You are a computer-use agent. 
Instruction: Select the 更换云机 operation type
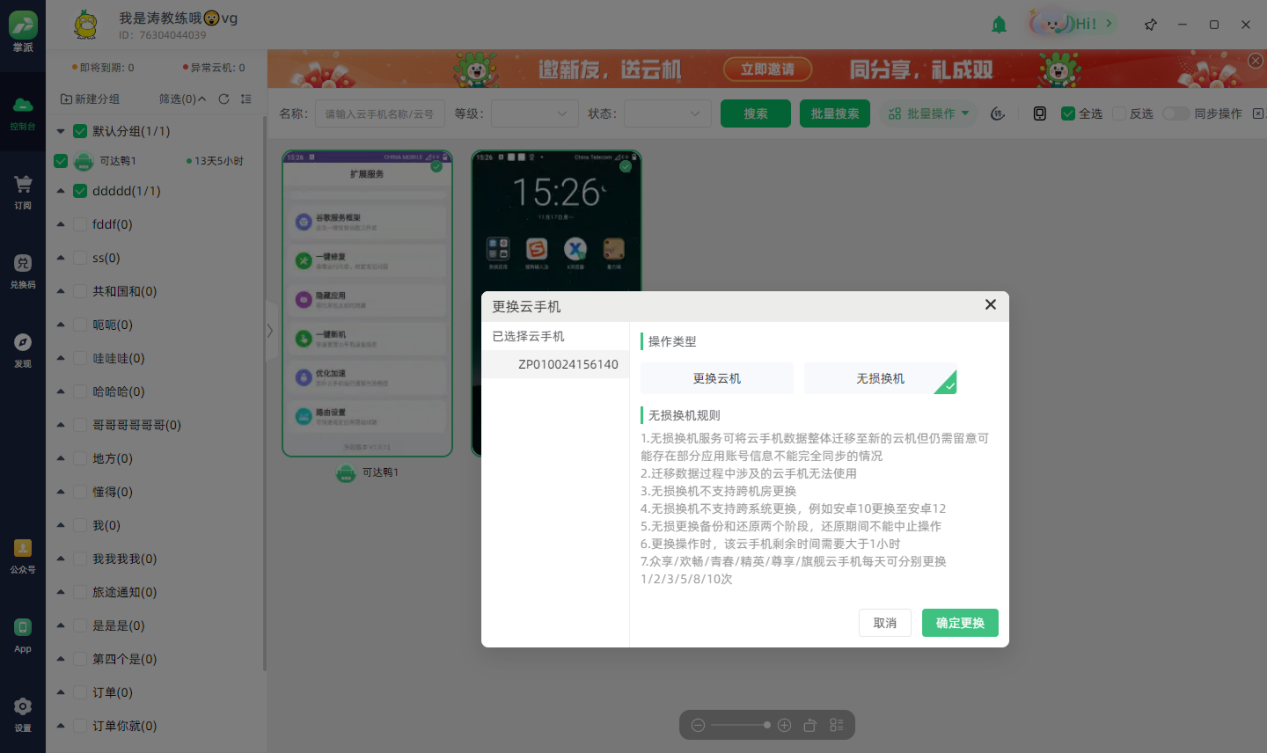click(x=717, y=379)
